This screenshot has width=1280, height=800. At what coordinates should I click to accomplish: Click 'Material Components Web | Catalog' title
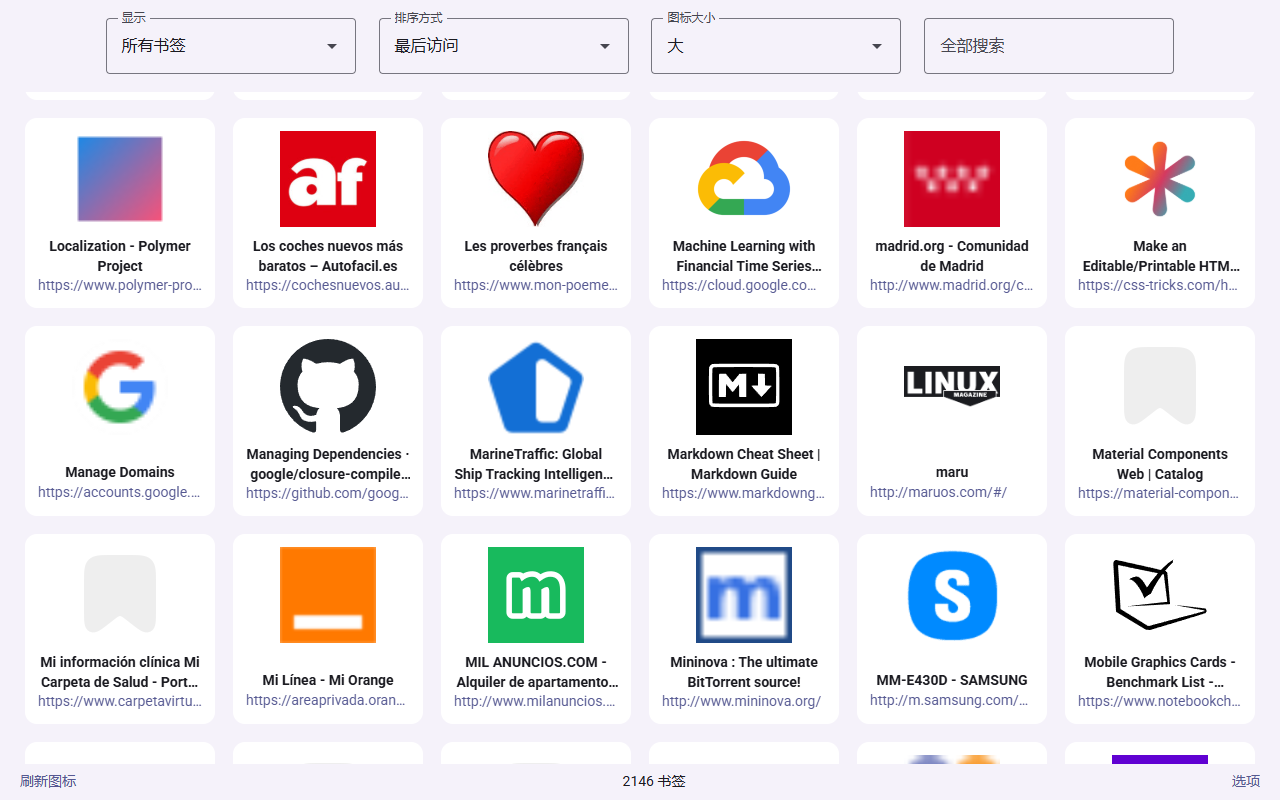[1160, 464]
